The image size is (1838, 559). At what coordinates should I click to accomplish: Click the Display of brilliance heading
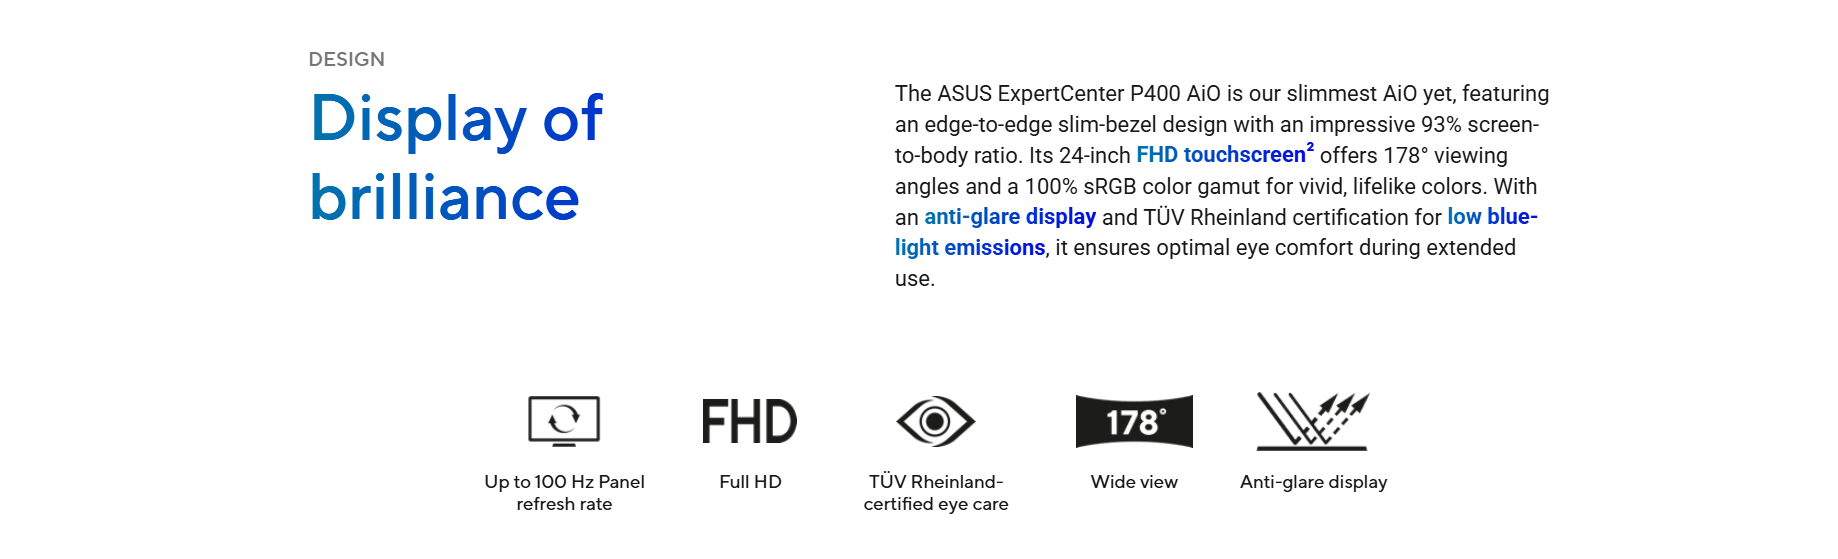456,157
